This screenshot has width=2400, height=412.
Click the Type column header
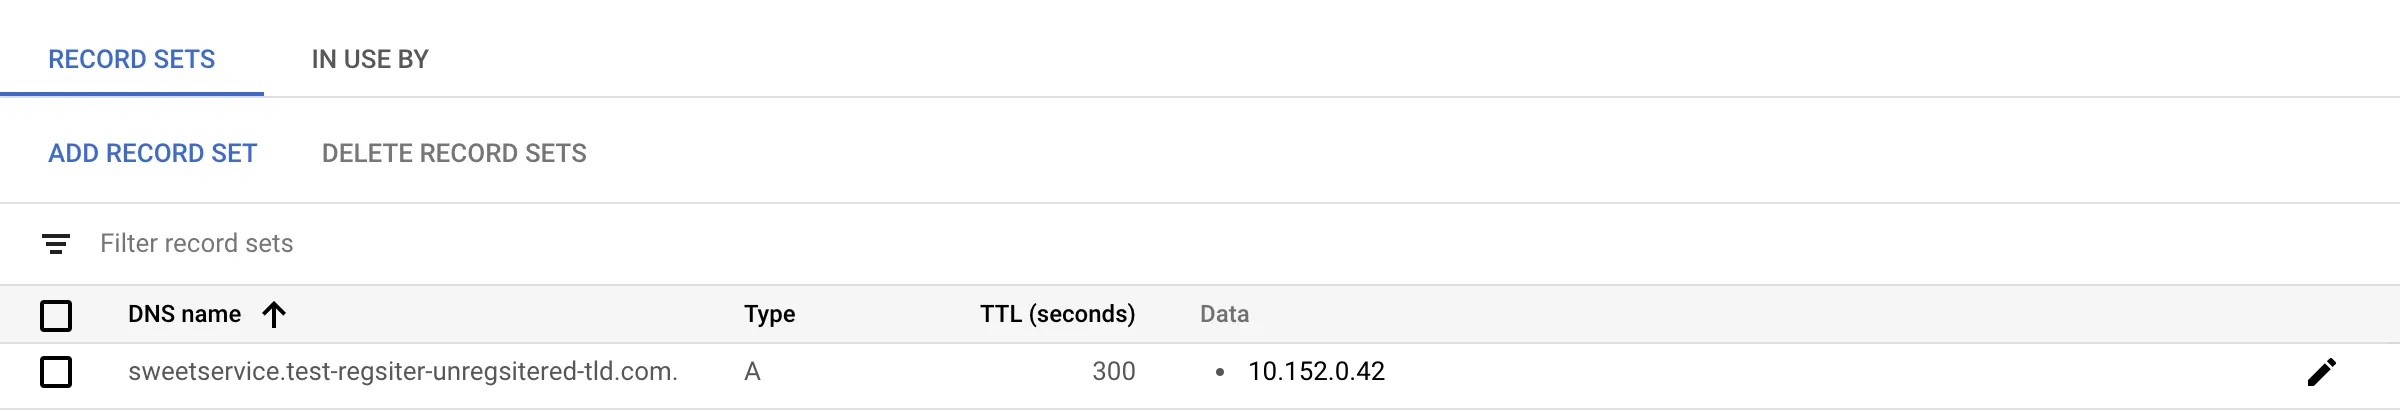click(x=769, y=315)
